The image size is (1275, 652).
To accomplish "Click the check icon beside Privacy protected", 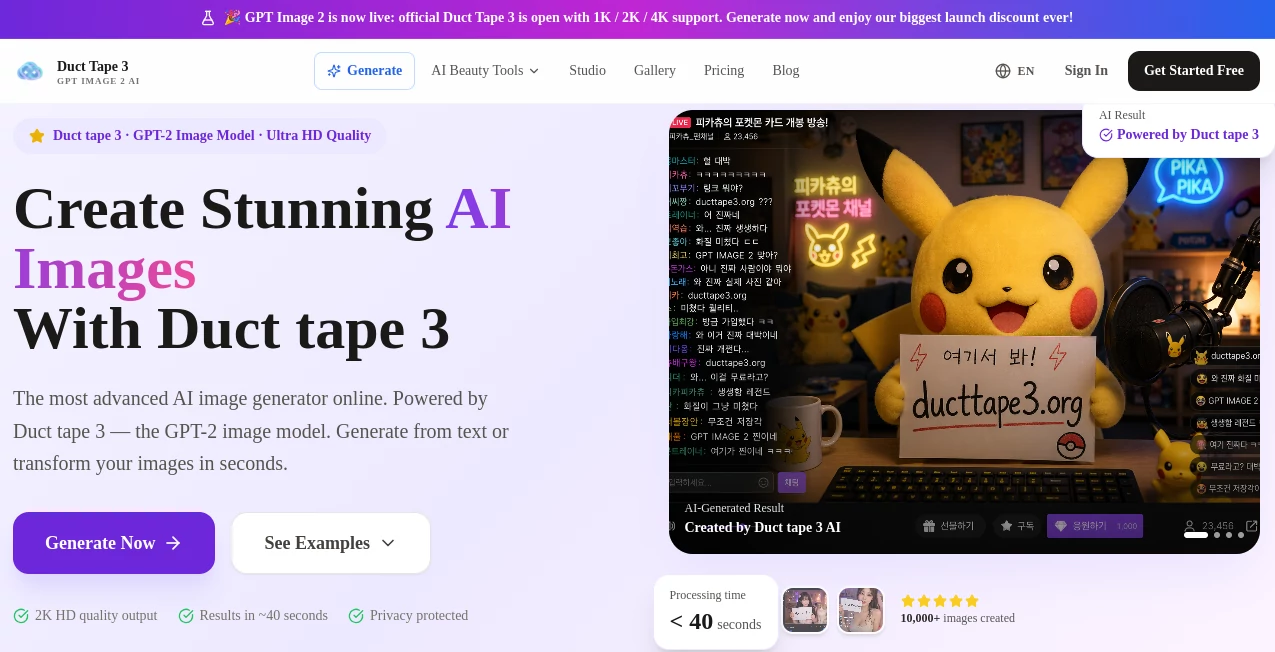I will (356, 616).
